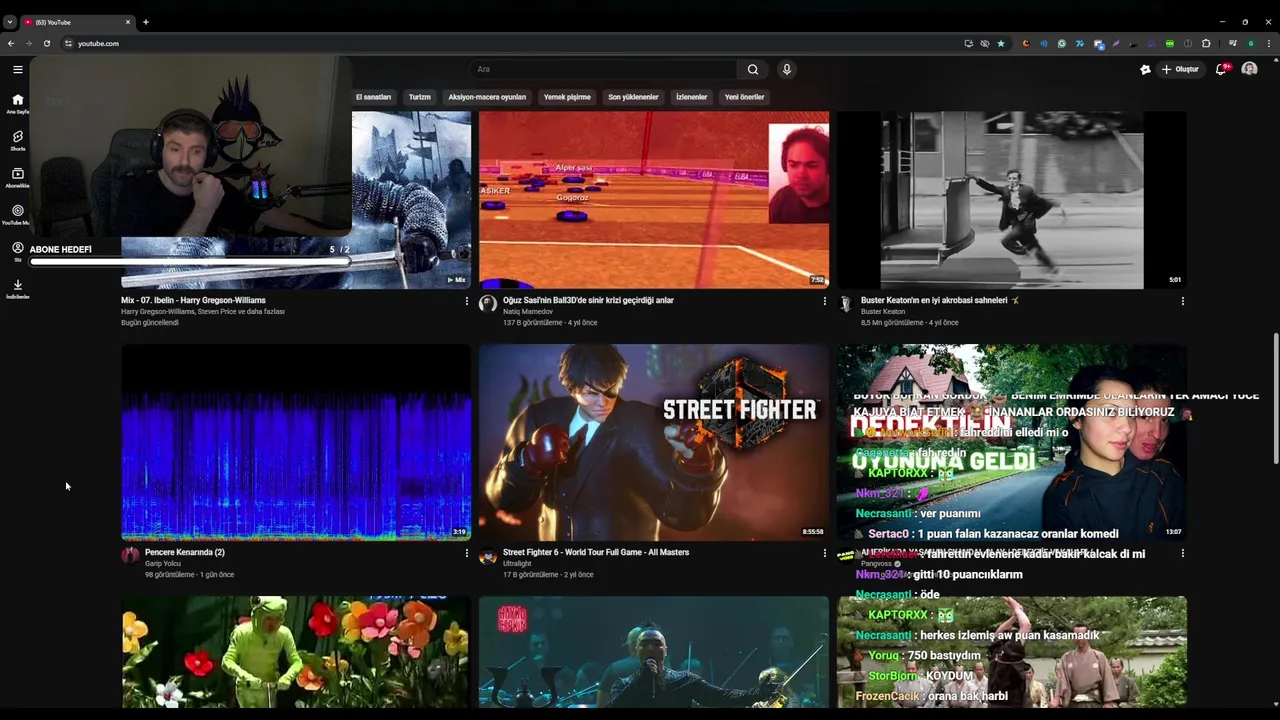Open Ultralight channel name

517,563
